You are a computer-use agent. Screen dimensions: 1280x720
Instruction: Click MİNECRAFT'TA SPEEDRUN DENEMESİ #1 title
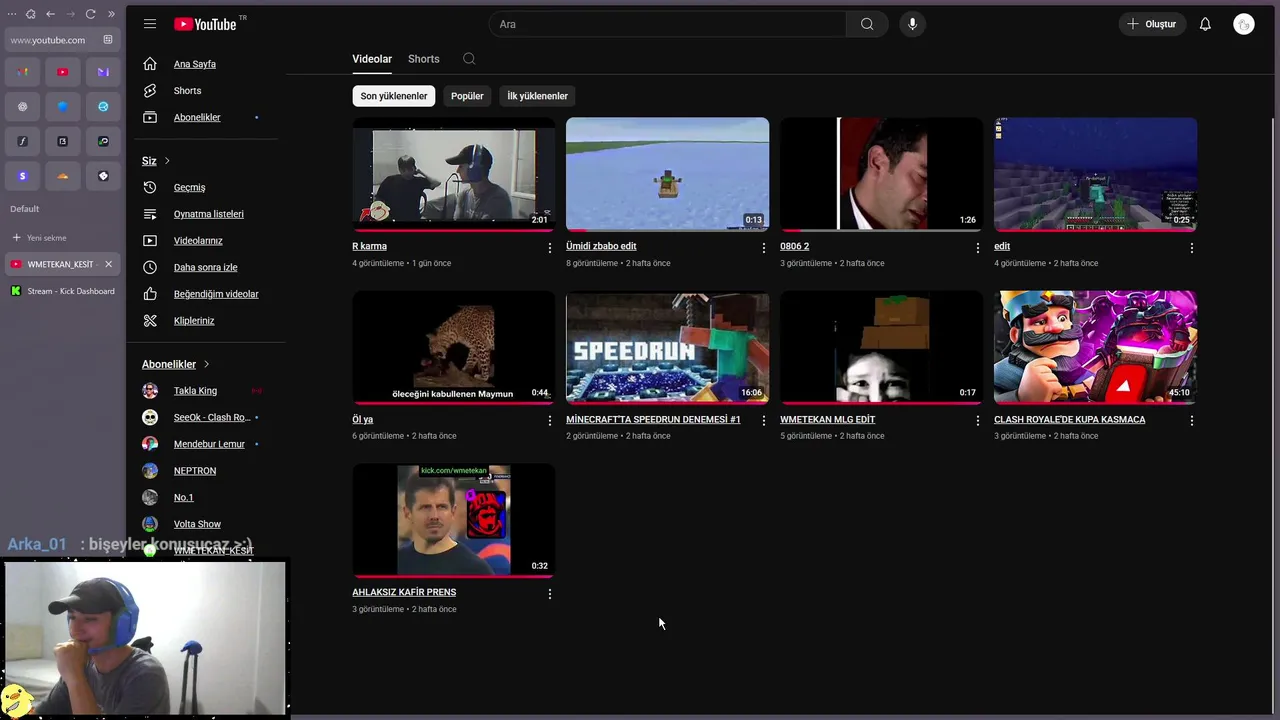coord(653,419)
